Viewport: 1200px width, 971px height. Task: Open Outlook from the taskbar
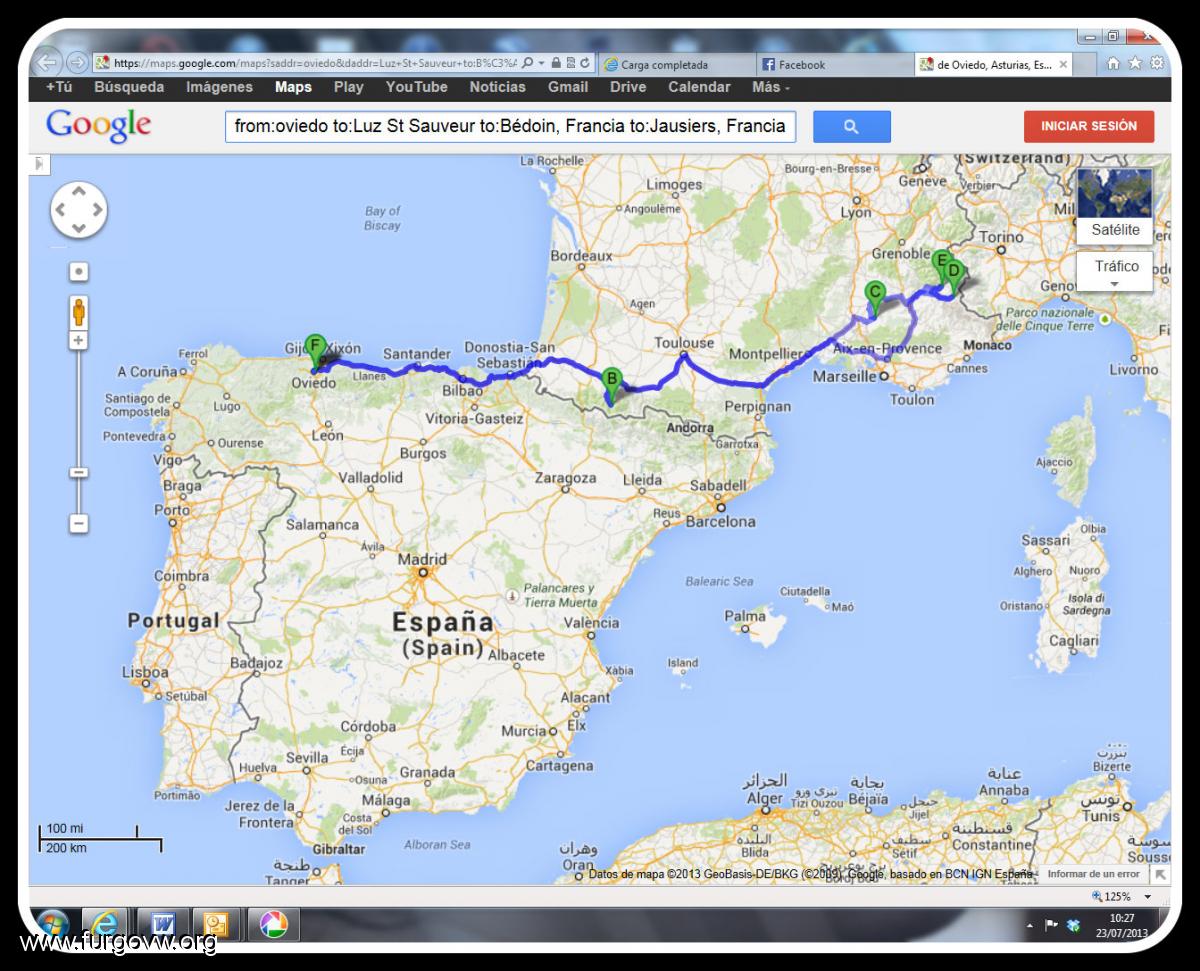tap(215, 924)
